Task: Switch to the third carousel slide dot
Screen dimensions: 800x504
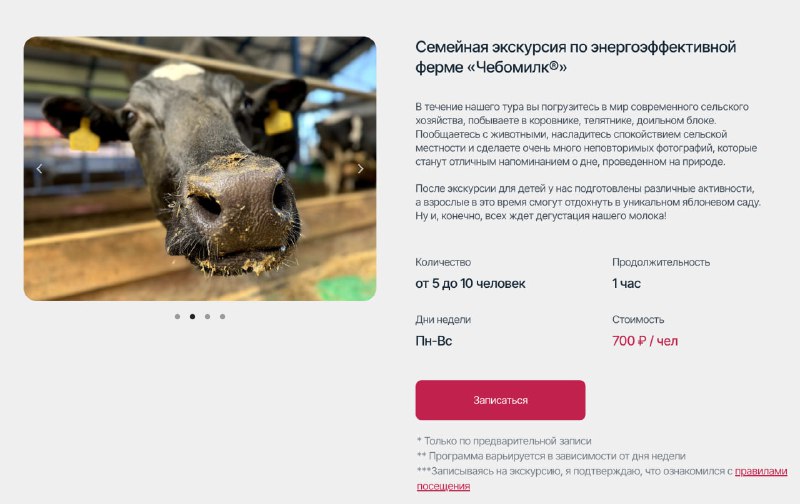Action: click(207, 317)
